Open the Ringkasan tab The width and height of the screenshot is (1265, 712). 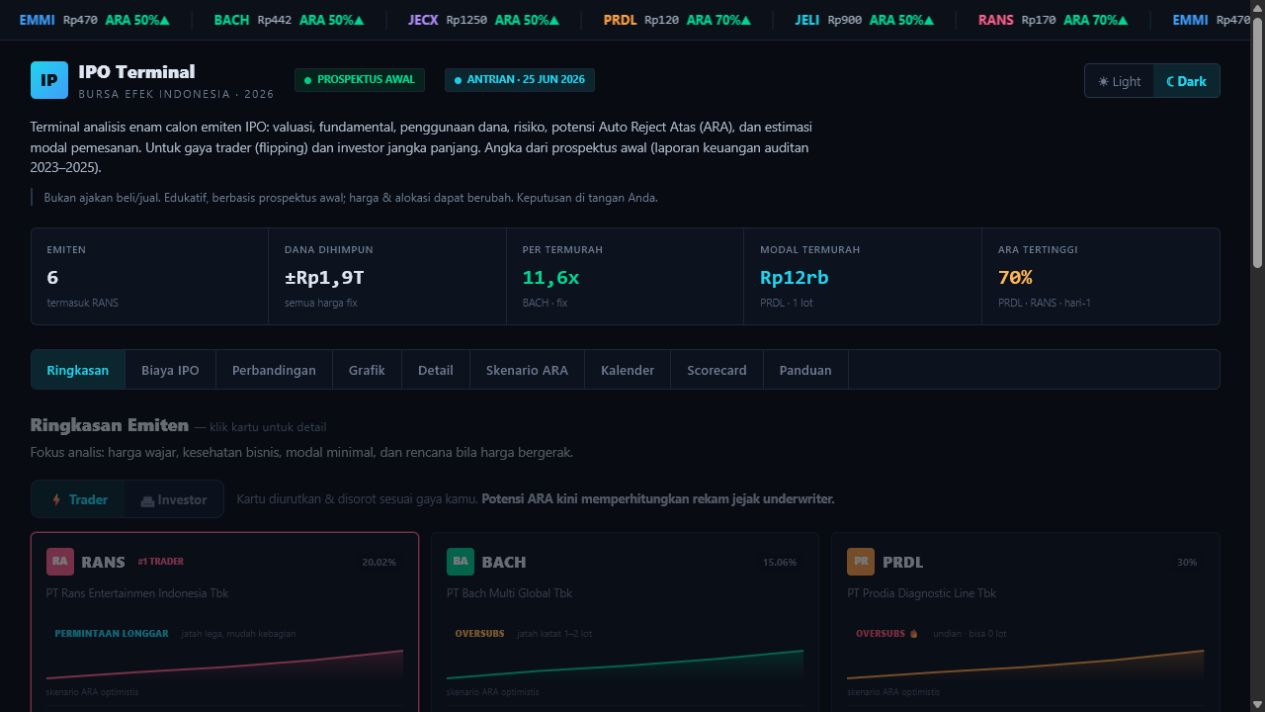(78, 370)
